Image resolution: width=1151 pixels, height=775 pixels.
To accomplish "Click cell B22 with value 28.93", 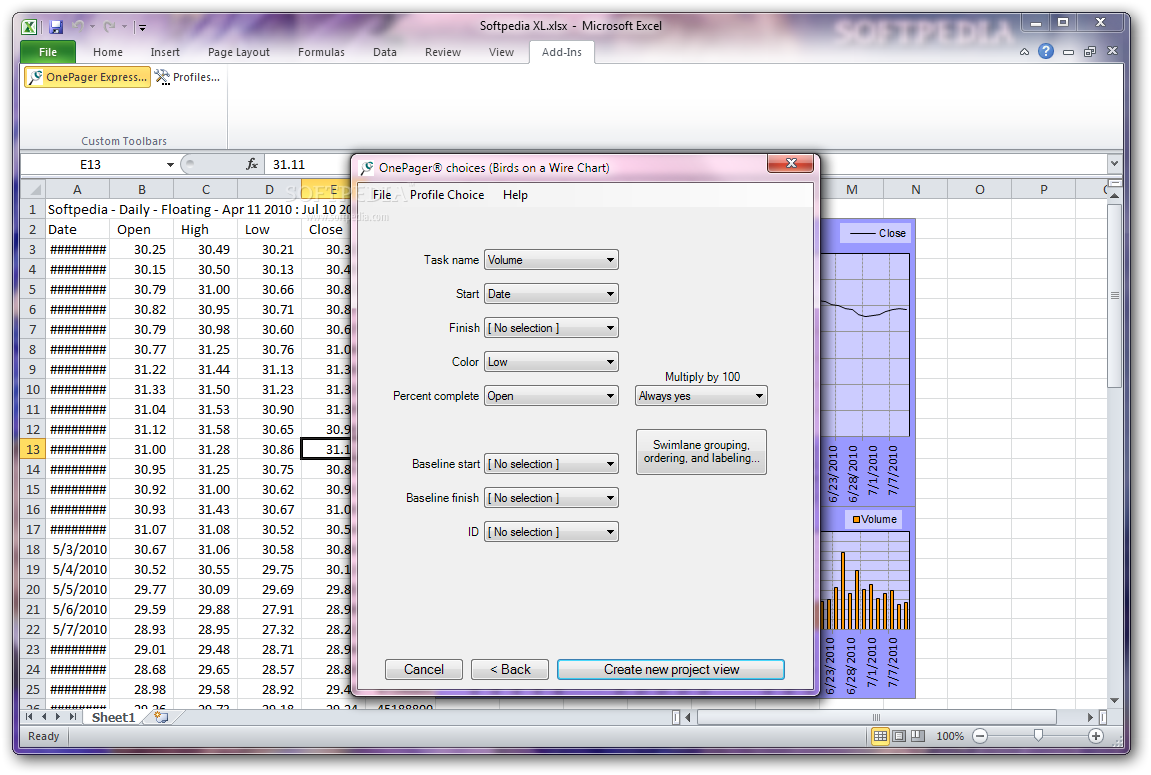I will coord(142,629).
